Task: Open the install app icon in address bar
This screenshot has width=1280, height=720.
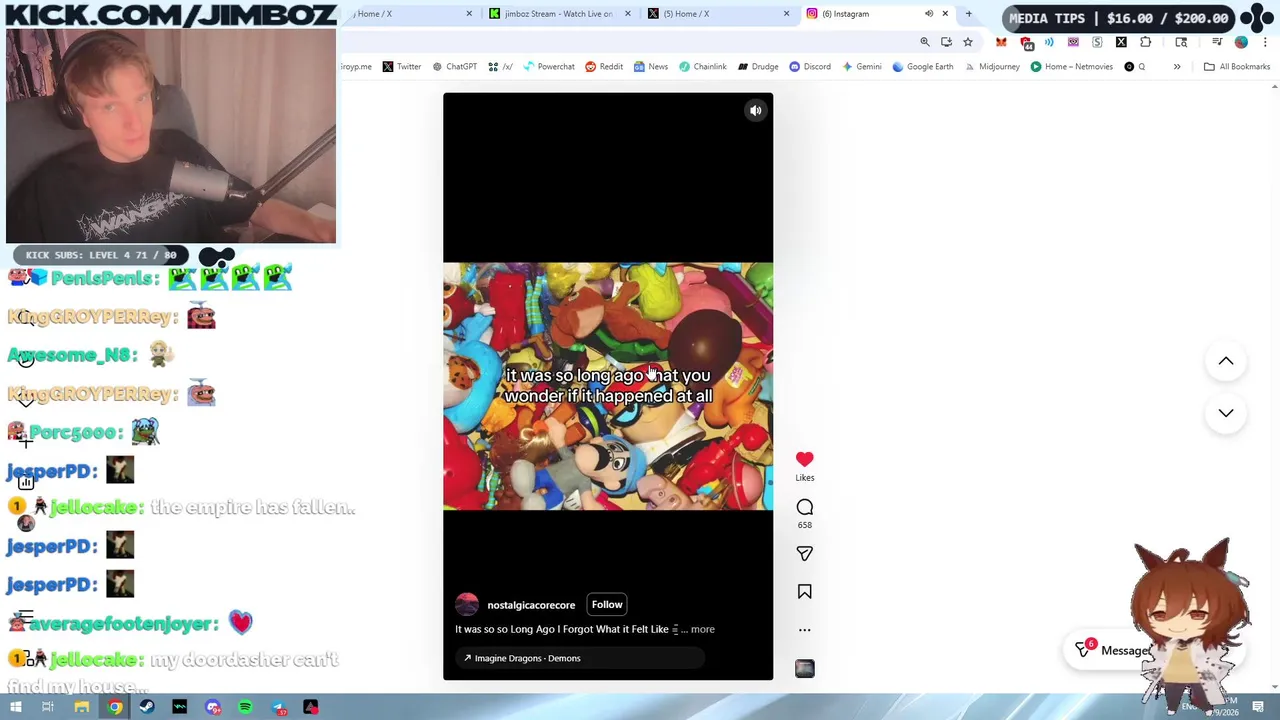Action: [x=946, y=42]
